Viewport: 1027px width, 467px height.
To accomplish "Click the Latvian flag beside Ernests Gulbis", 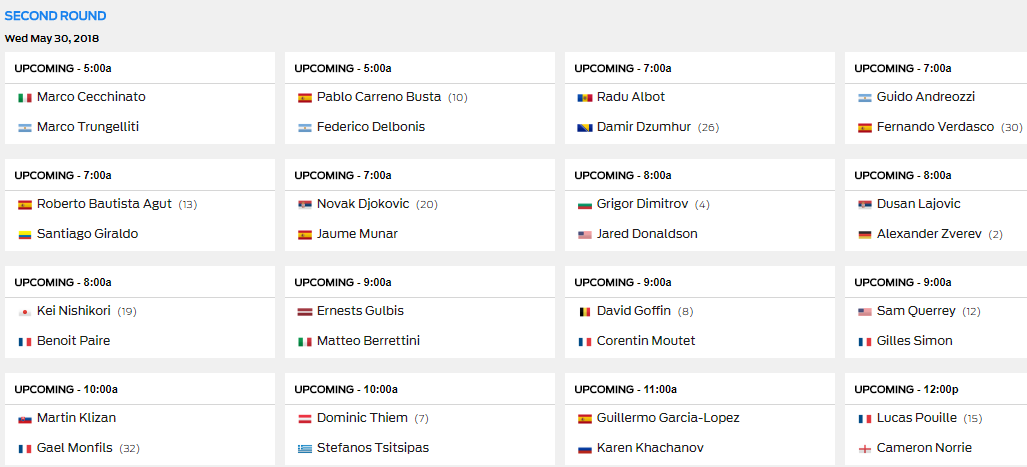I will pyautogui.click(x=305, y=312).
